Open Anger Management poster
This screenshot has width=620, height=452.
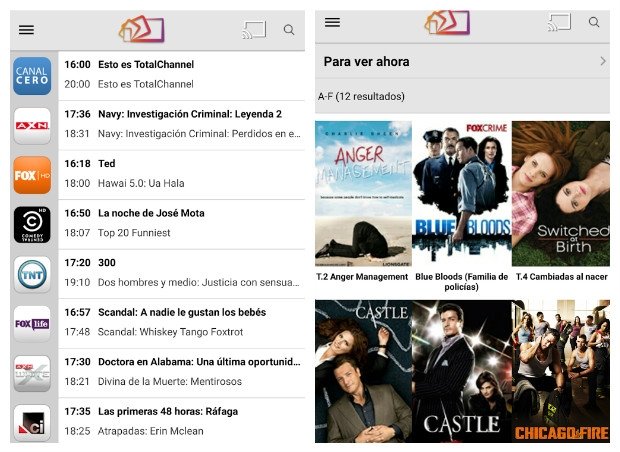coord(363,194)
